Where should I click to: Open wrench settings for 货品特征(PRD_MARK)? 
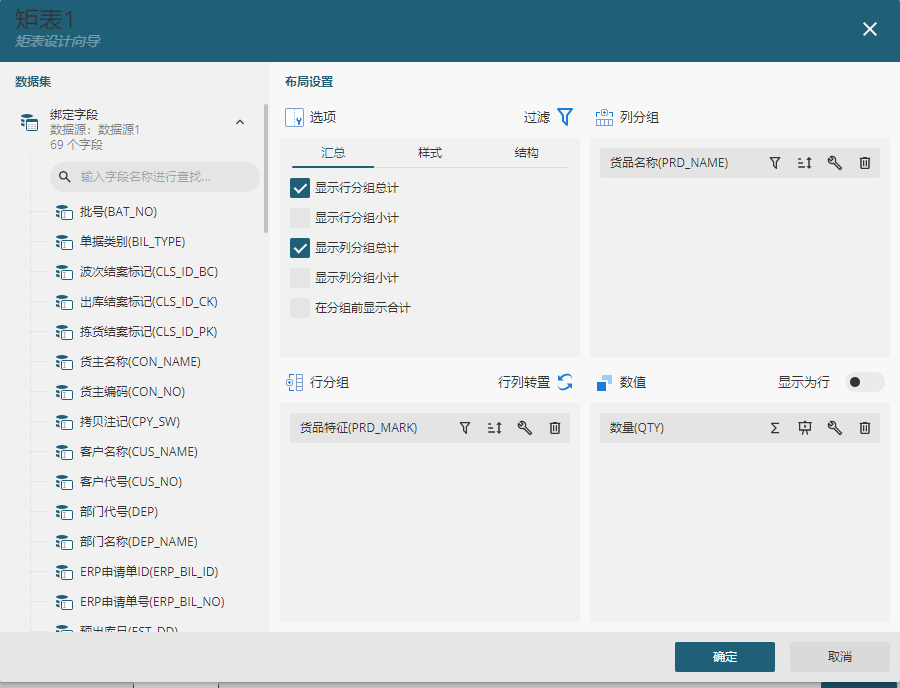[525, 428]
